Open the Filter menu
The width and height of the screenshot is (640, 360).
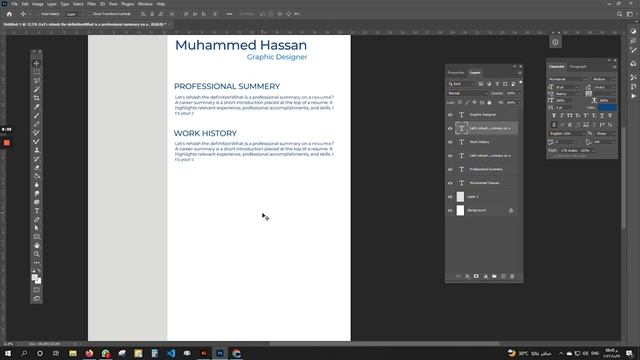91,4
